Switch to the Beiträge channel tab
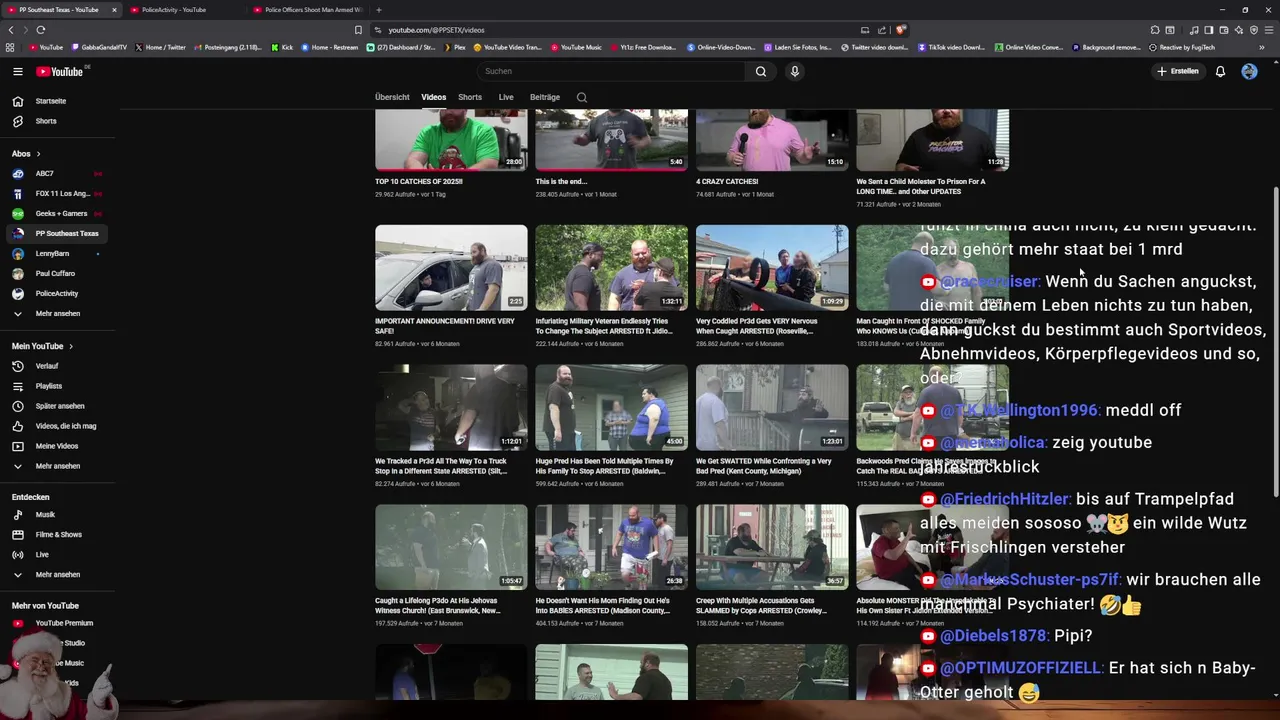 (x=545, y=97)
